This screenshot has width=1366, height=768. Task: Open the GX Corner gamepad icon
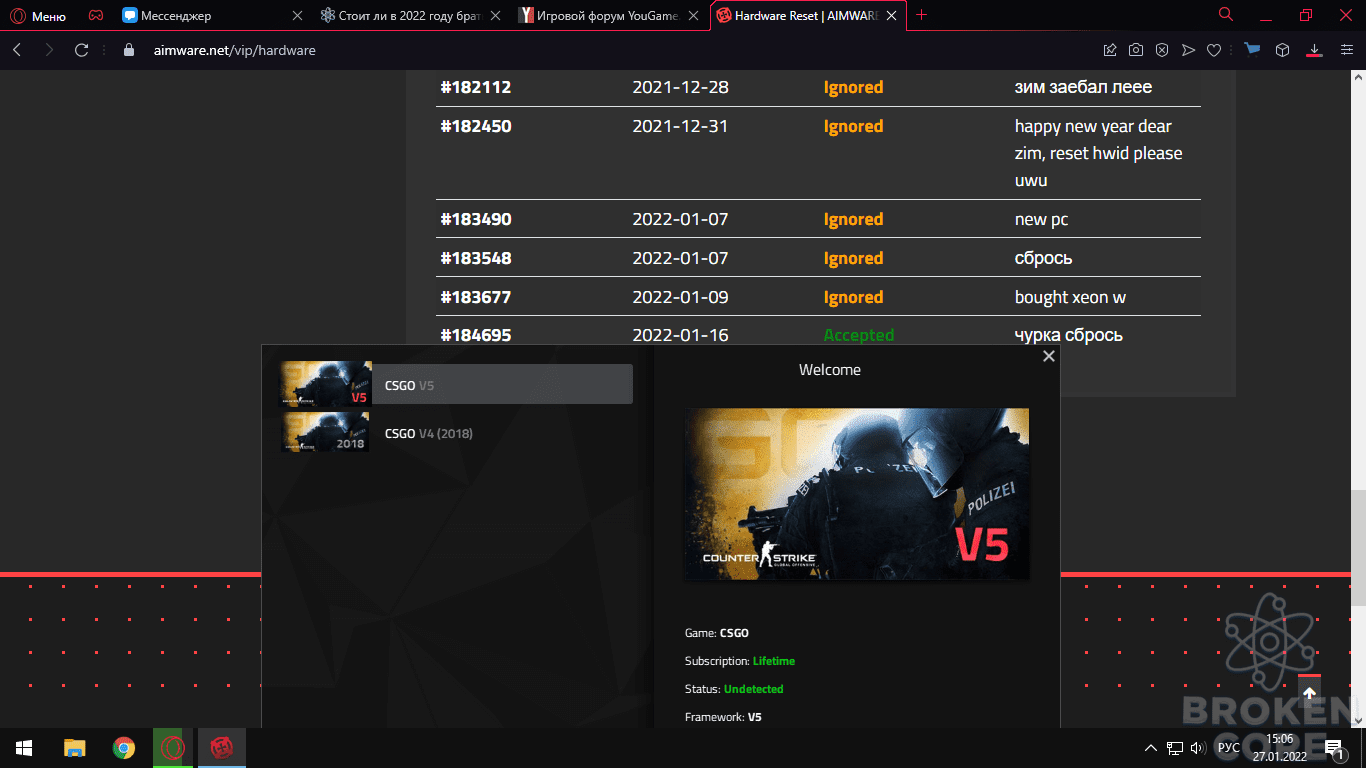tap(95, 16)
